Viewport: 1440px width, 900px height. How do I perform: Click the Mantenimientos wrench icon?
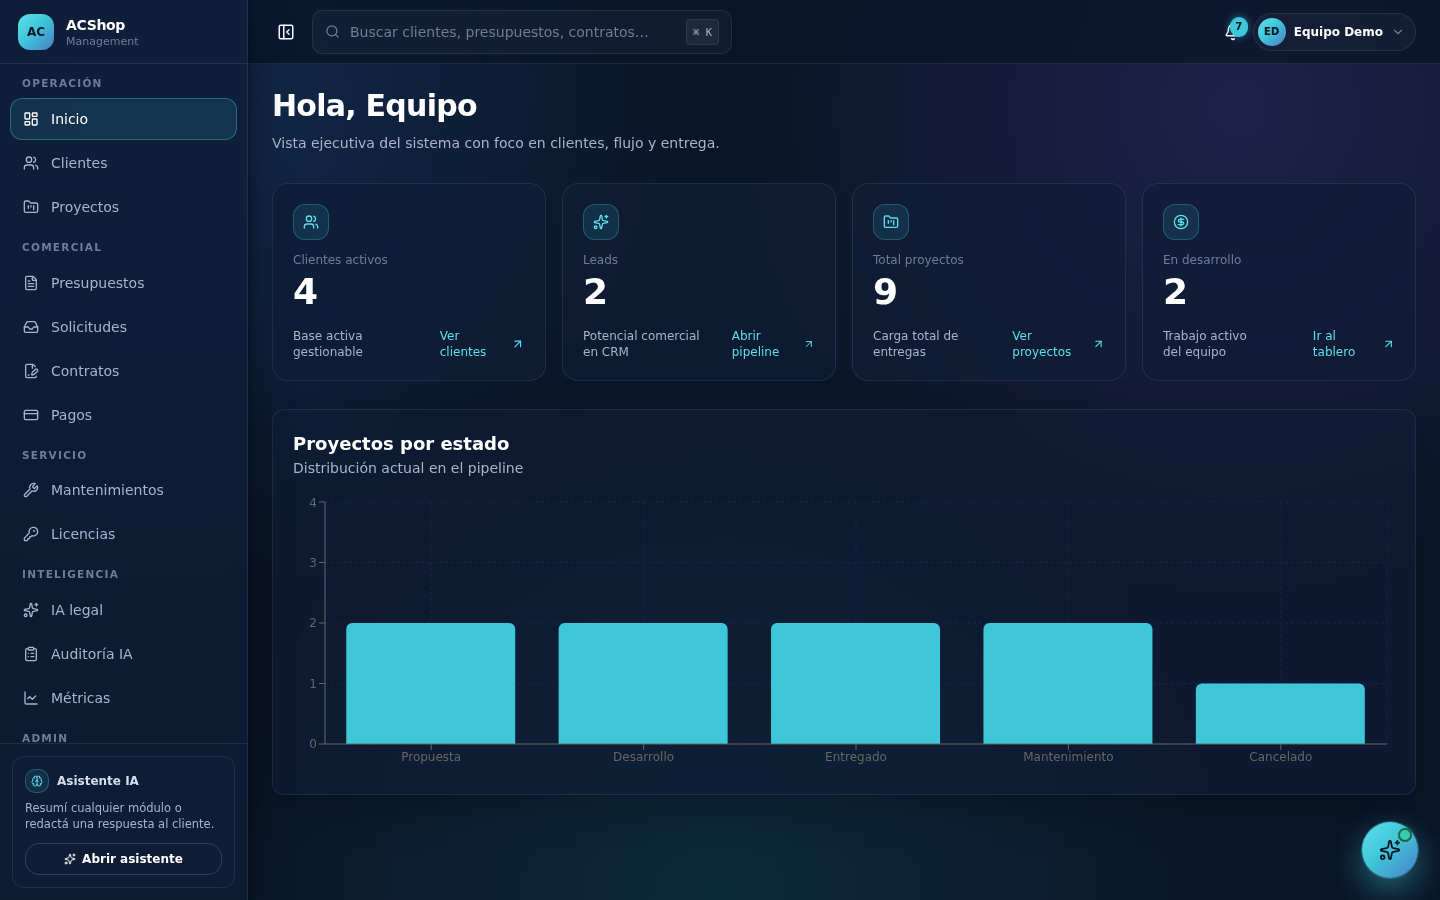point(31,490)
